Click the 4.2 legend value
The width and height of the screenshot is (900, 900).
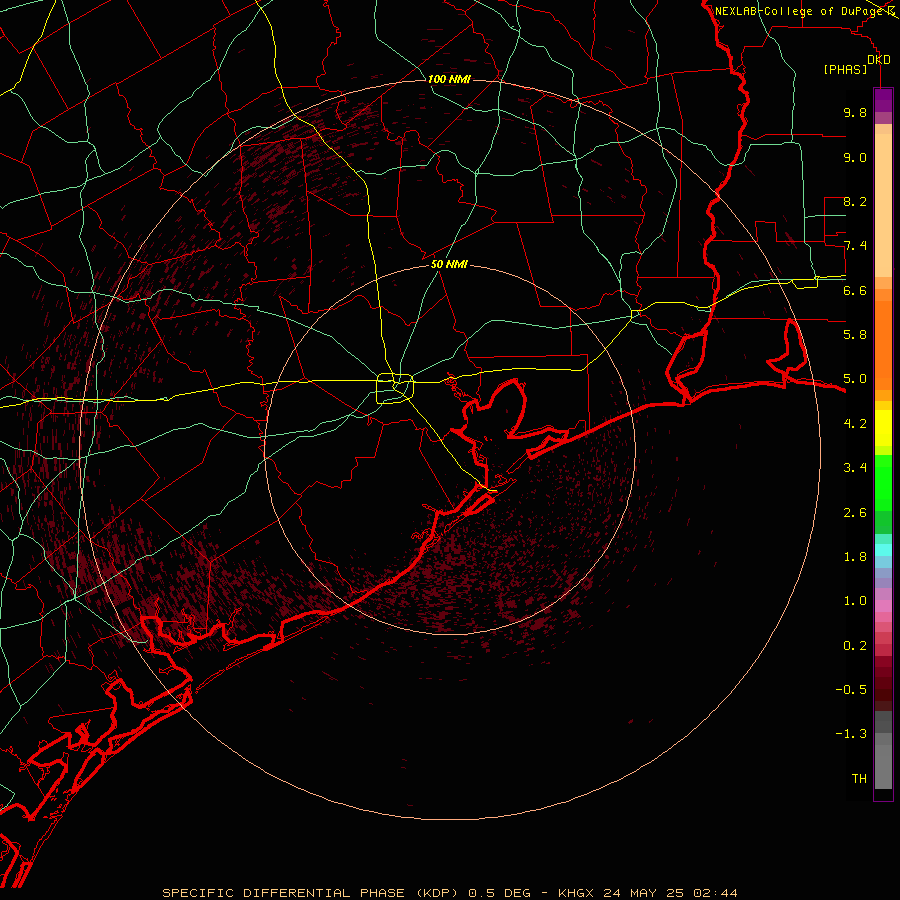pyautogui.click(x=855, y=424)
